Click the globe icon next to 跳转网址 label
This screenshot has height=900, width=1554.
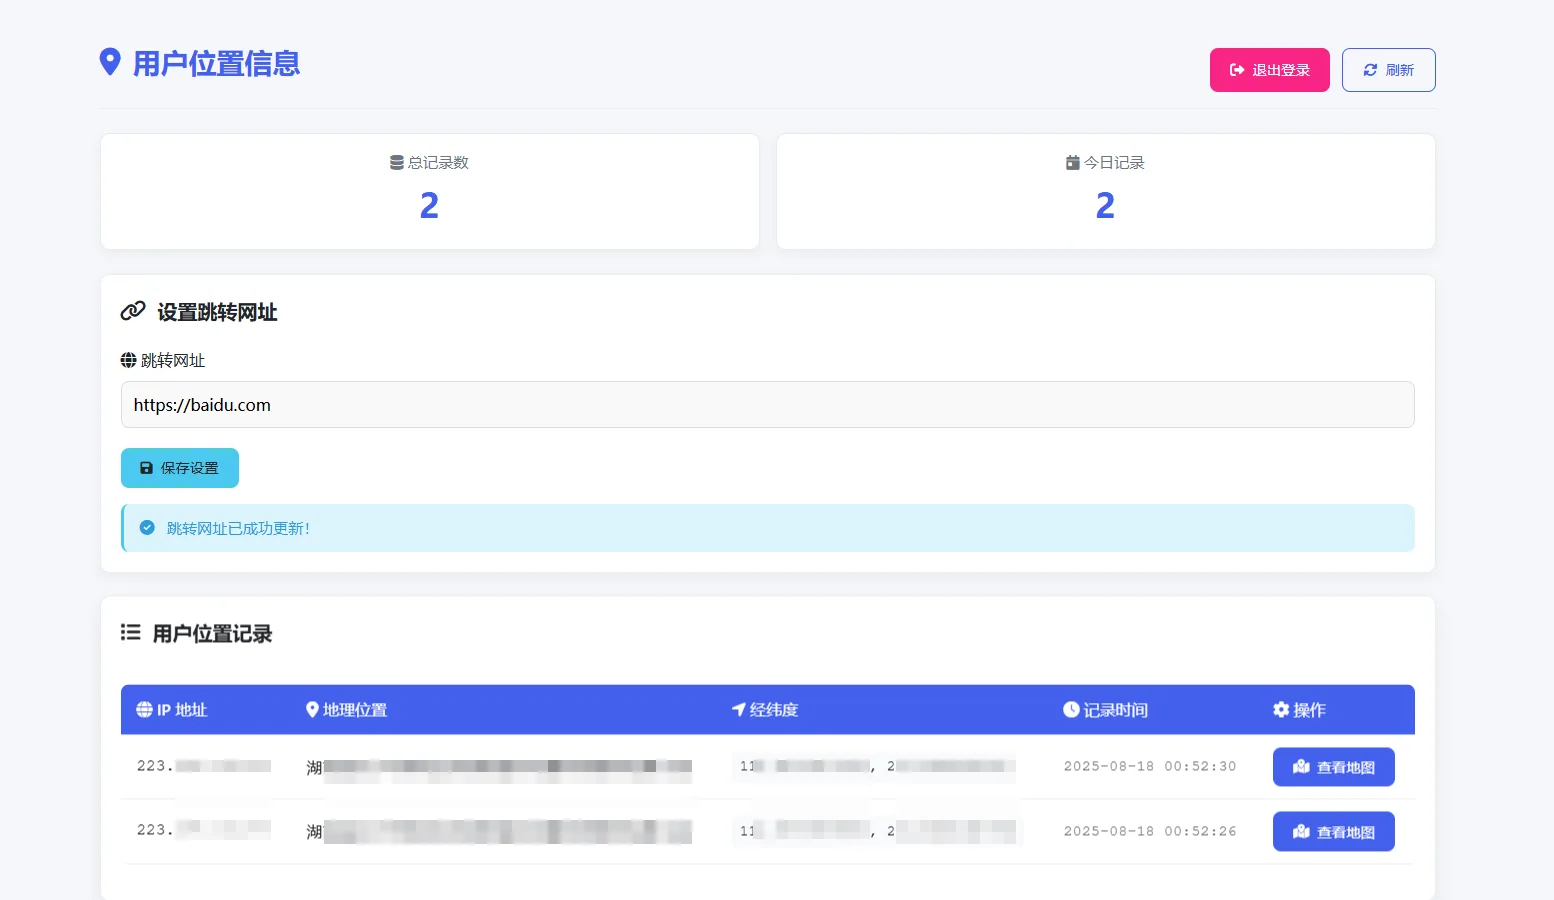pos(128,360)
